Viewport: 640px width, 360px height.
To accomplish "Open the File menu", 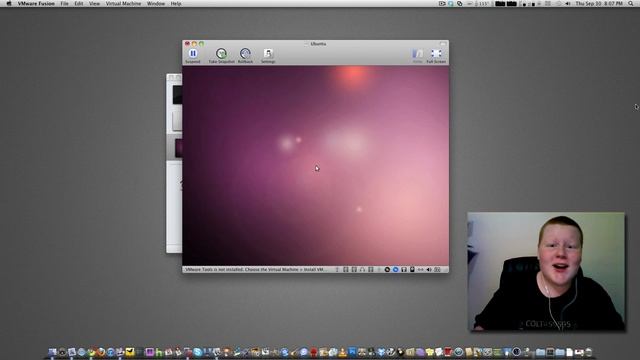I will click(x=64, y=4).
